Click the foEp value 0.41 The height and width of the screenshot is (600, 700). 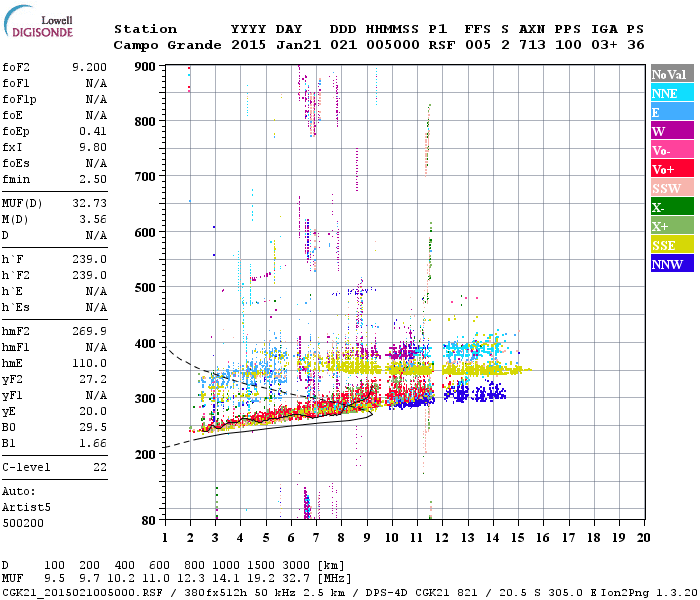click(x=93, y=131)
